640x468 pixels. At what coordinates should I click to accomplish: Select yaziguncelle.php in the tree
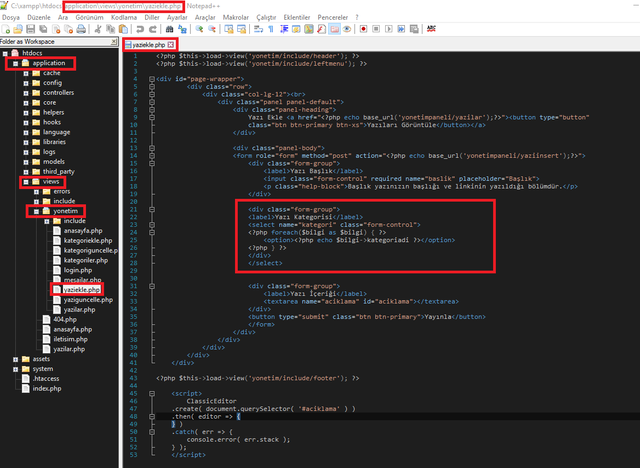click(88, 300)
